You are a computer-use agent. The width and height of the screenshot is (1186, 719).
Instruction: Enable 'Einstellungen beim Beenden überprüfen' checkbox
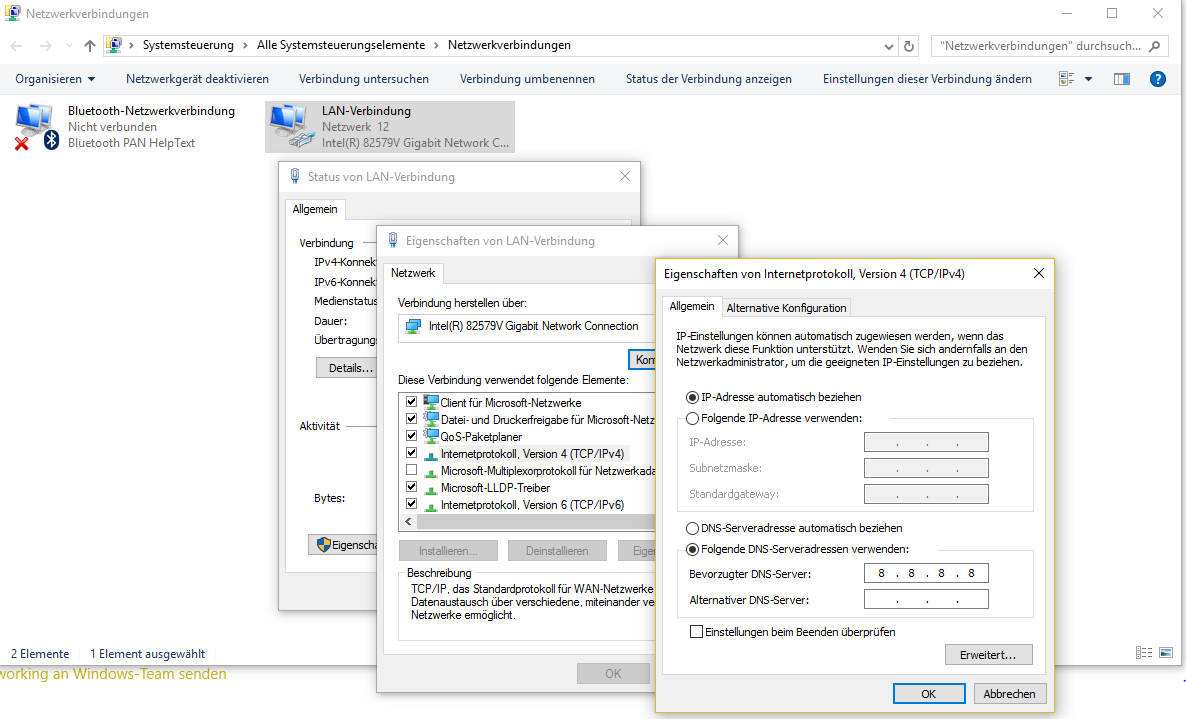(x=697, y=632)
